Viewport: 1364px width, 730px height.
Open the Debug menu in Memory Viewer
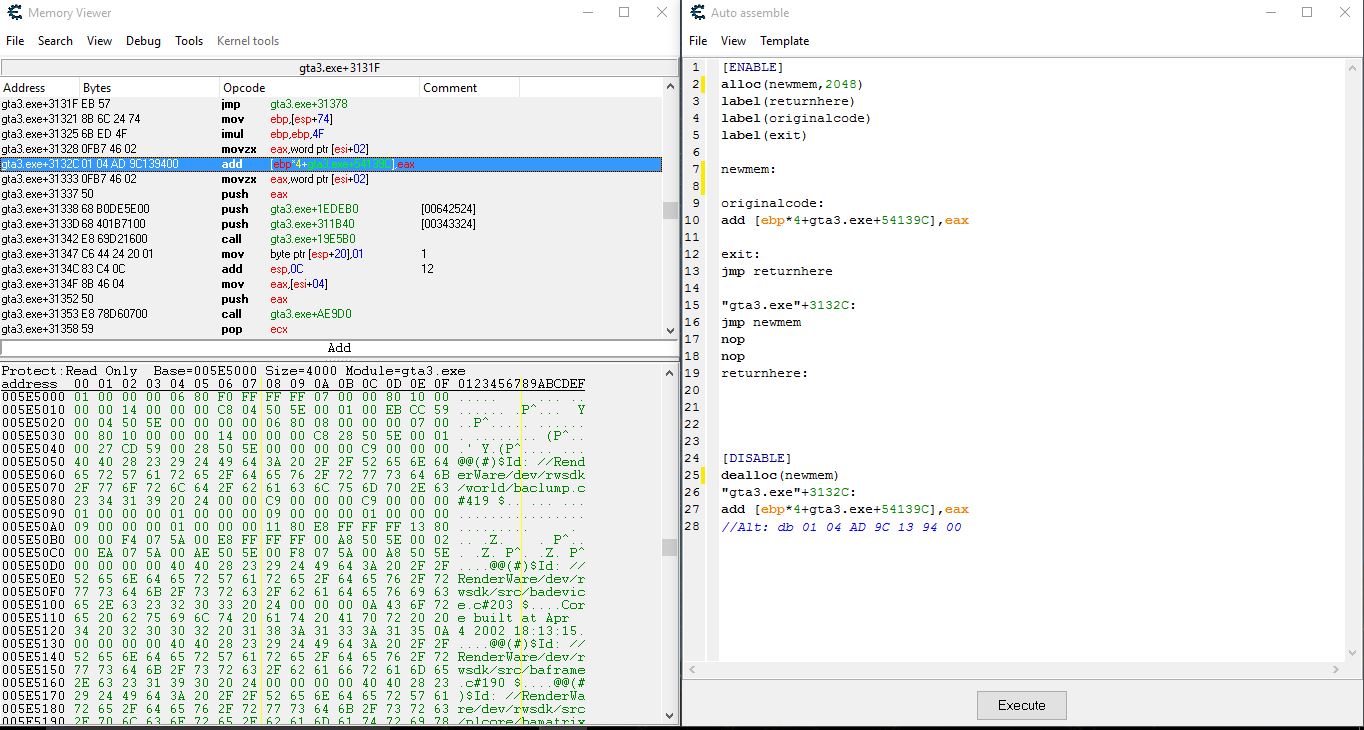pos(143,41)
